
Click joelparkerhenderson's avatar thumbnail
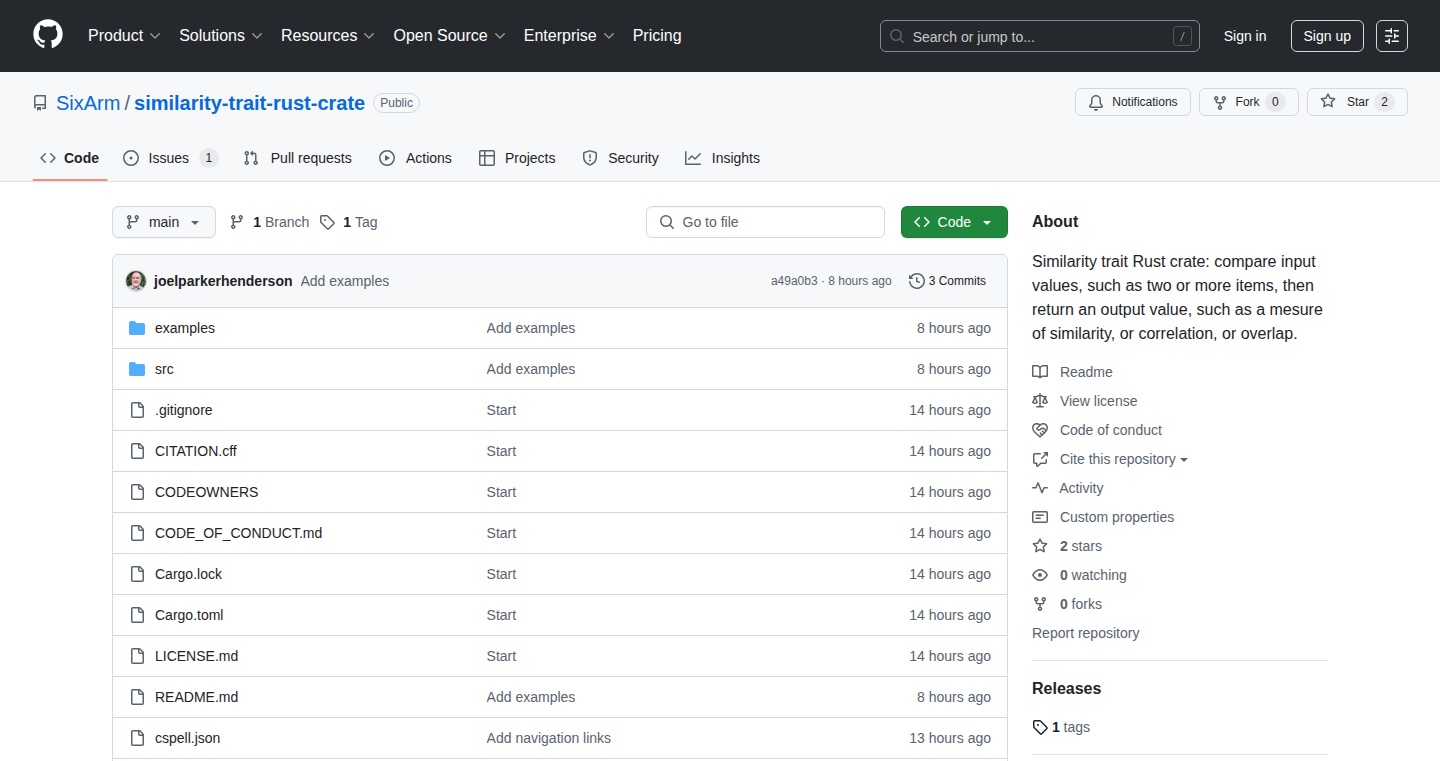[x=136, y=281]
